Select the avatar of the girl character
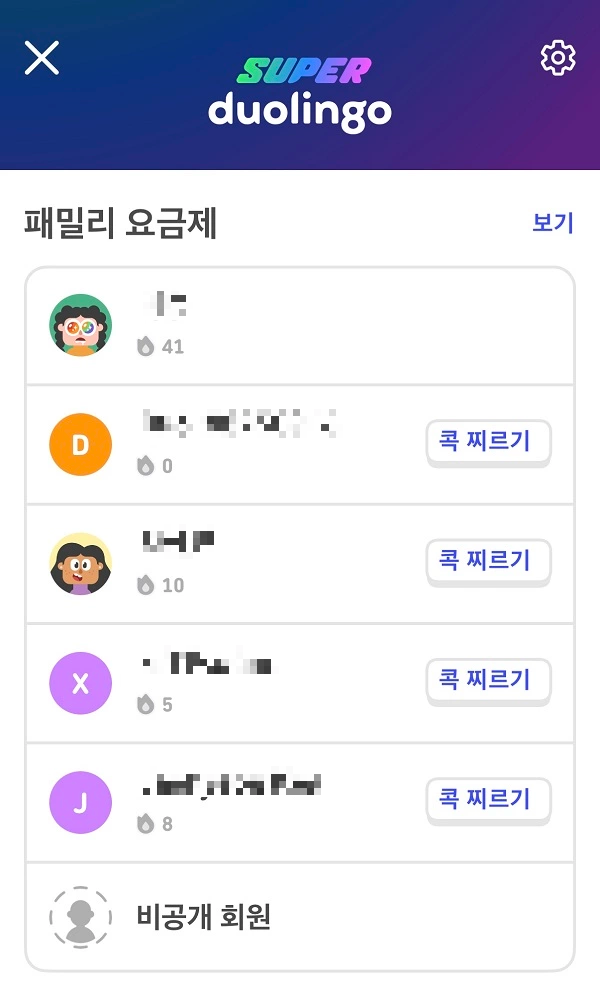This screenshot has height=995, width=600. (x=80, y=563)
